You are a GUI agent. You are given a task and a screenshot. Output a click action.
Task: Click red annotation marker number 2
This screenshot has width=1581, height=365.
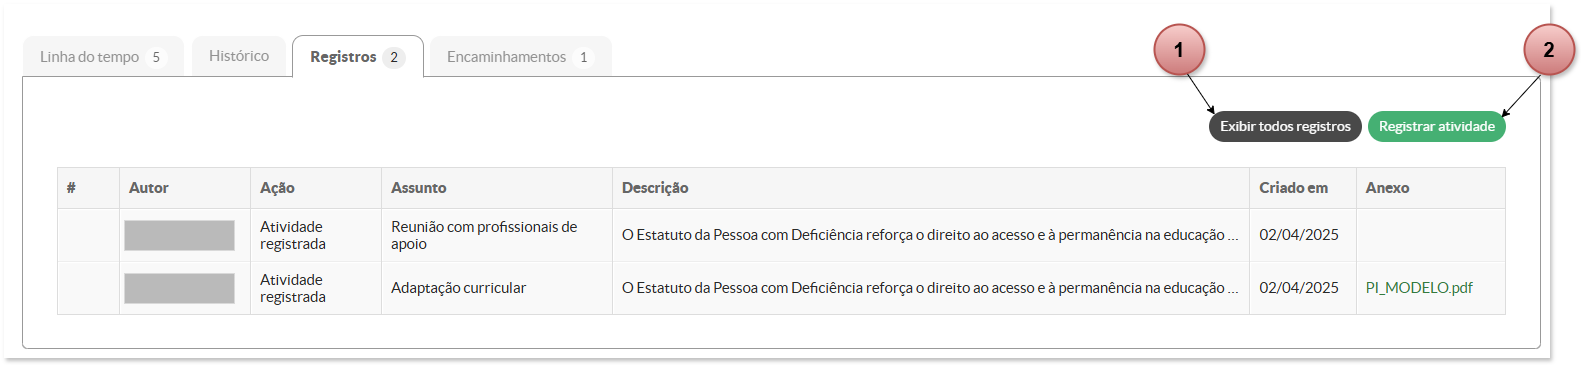click(1548, 50)
